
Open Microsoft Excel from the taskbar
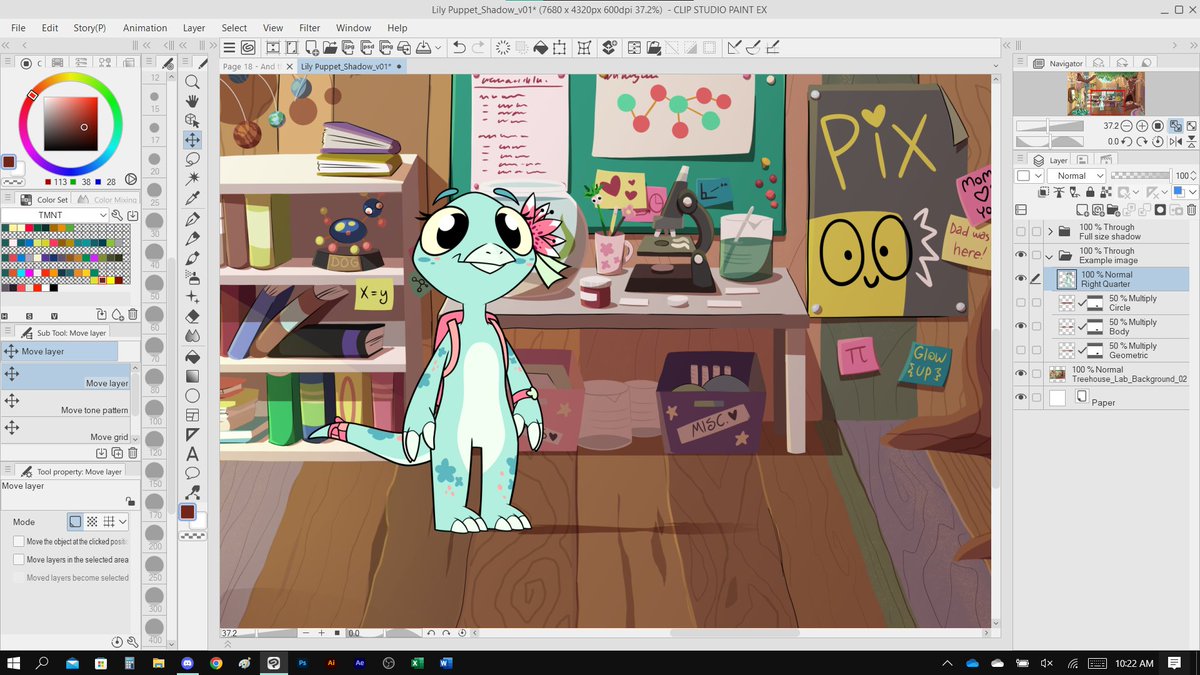pos(417,663)
